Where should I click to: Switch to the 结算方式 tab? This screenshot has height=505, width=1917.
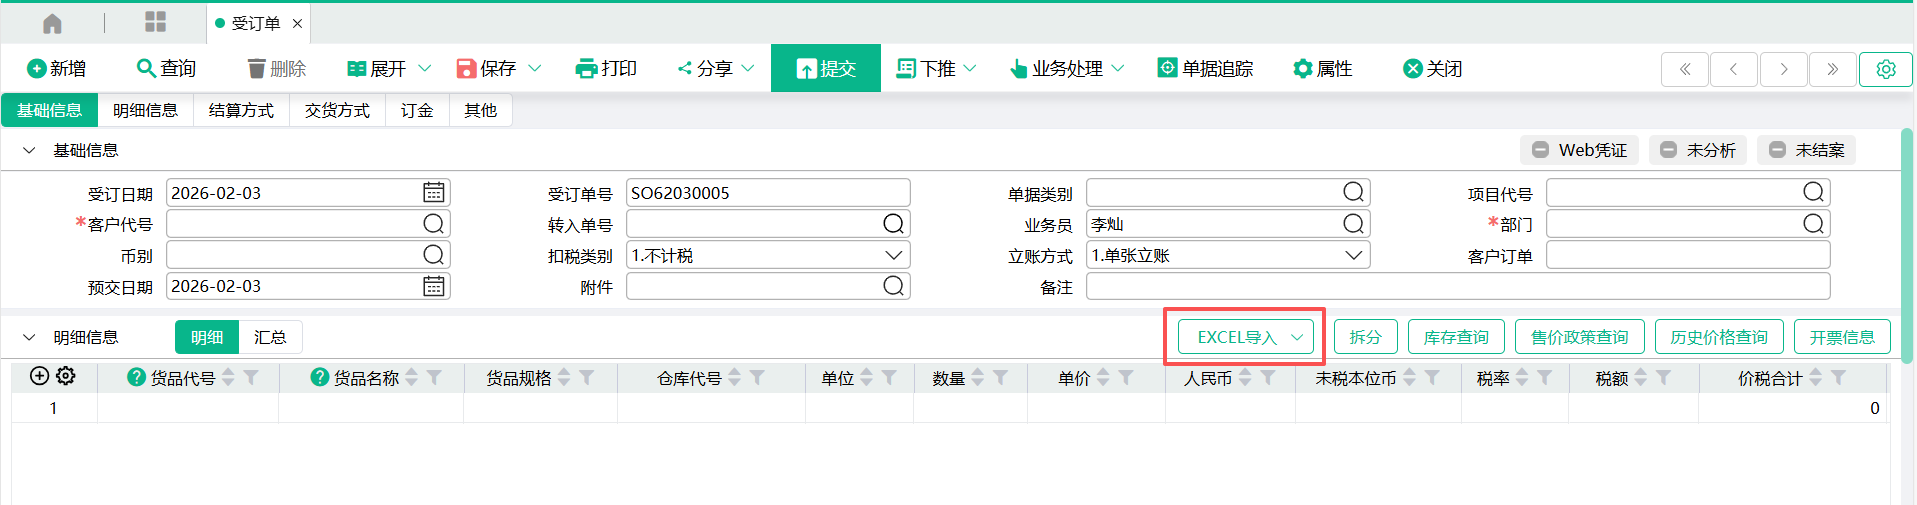[241, 110]
